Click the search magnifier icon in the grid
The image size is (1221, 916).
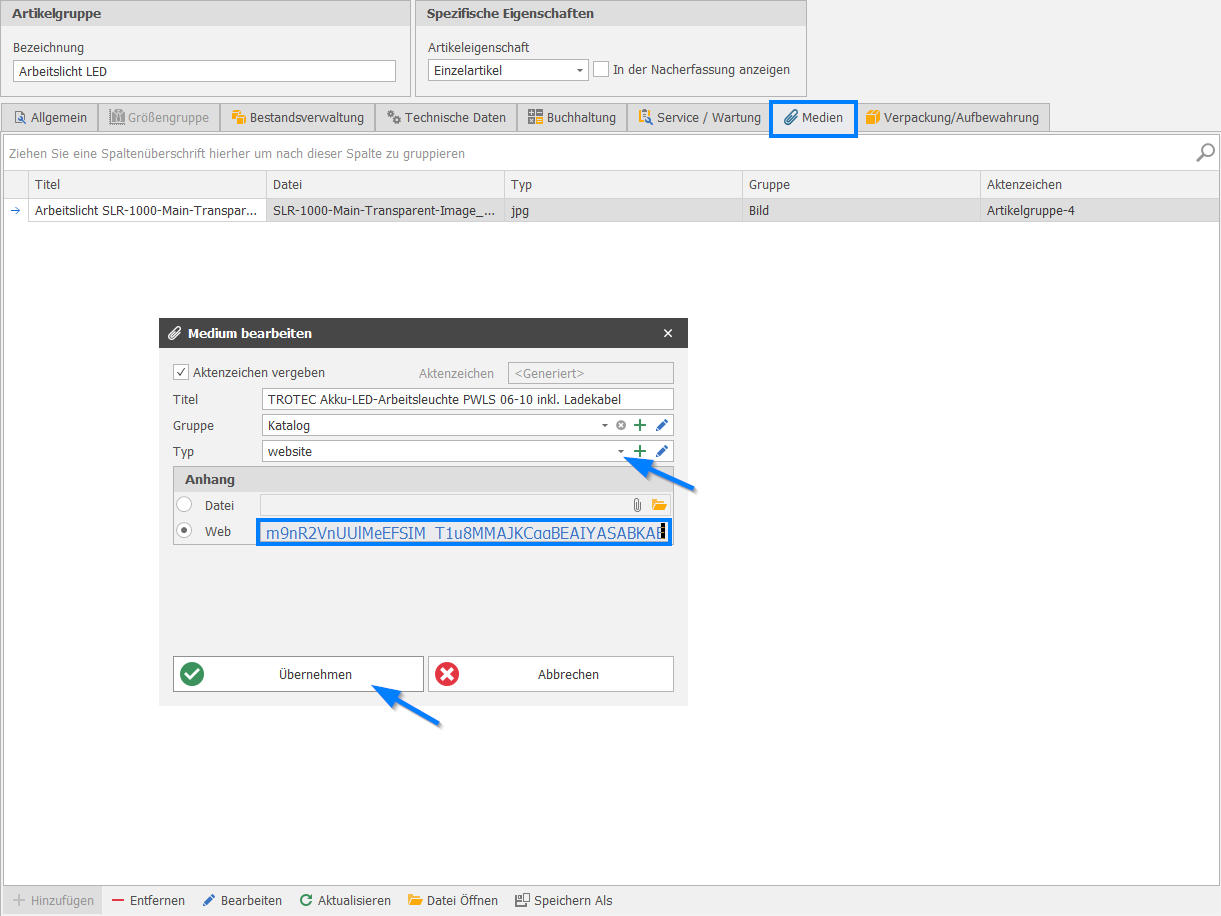pyautogui.click(x=1206, y=152)
